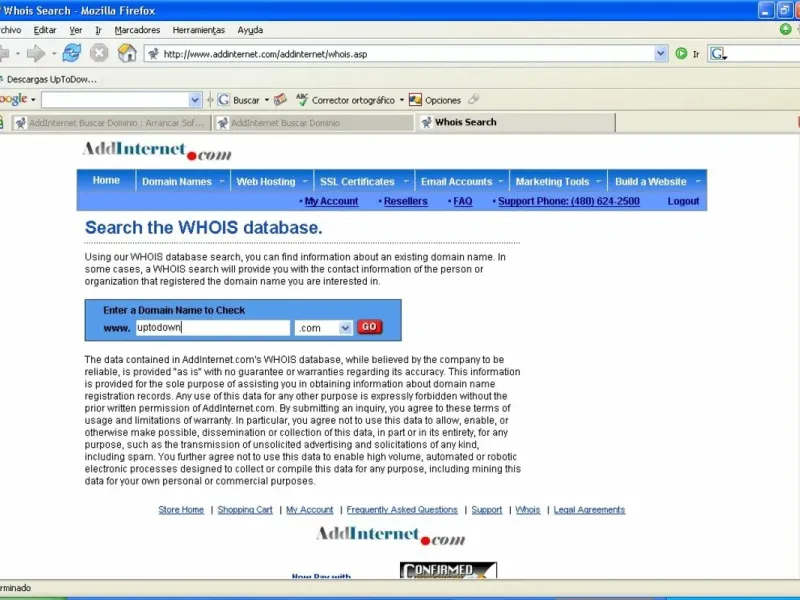The width and height of the screenshot is (800, 600).
Task: Switch to the Arrancar Sof... browser tab
Action: tap(111, 123)
